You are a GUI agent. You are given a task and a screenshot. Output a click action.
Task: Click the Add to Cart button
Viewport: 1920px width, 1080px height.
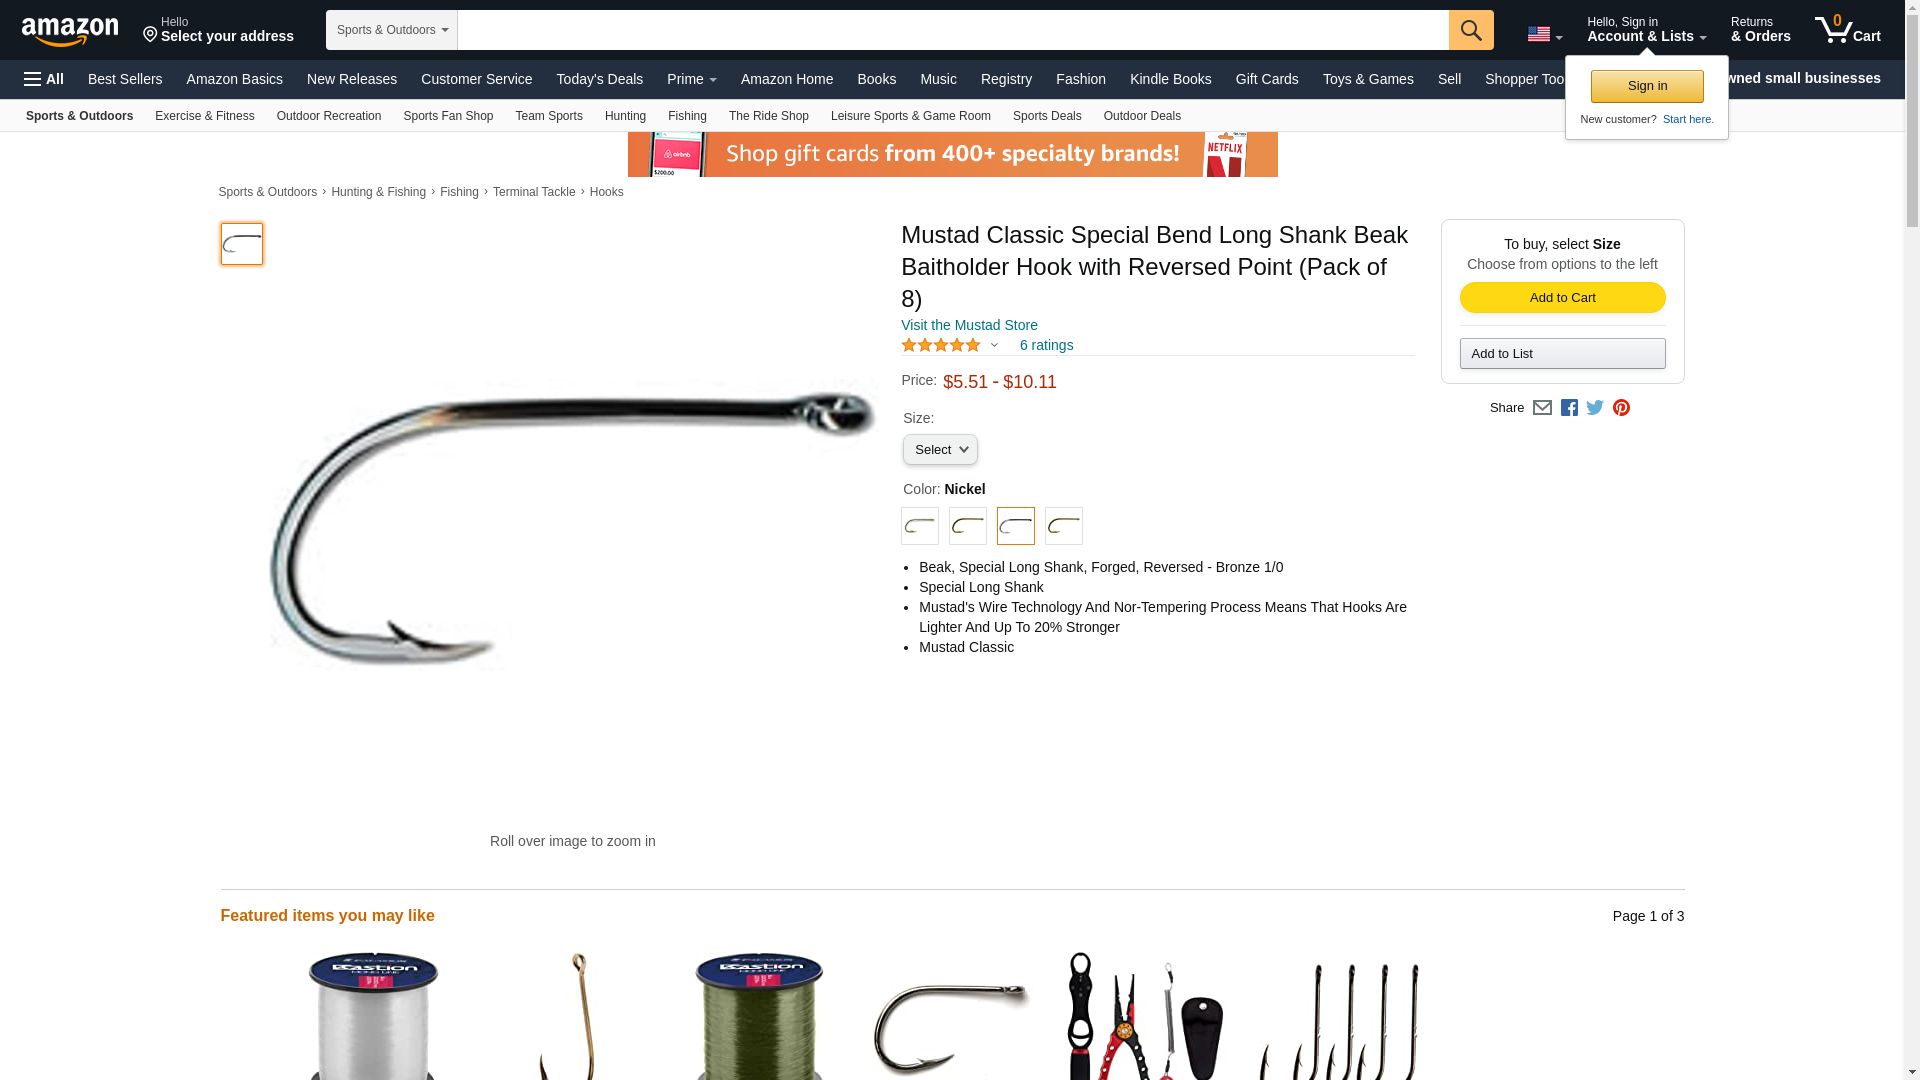pos(1562,298)
